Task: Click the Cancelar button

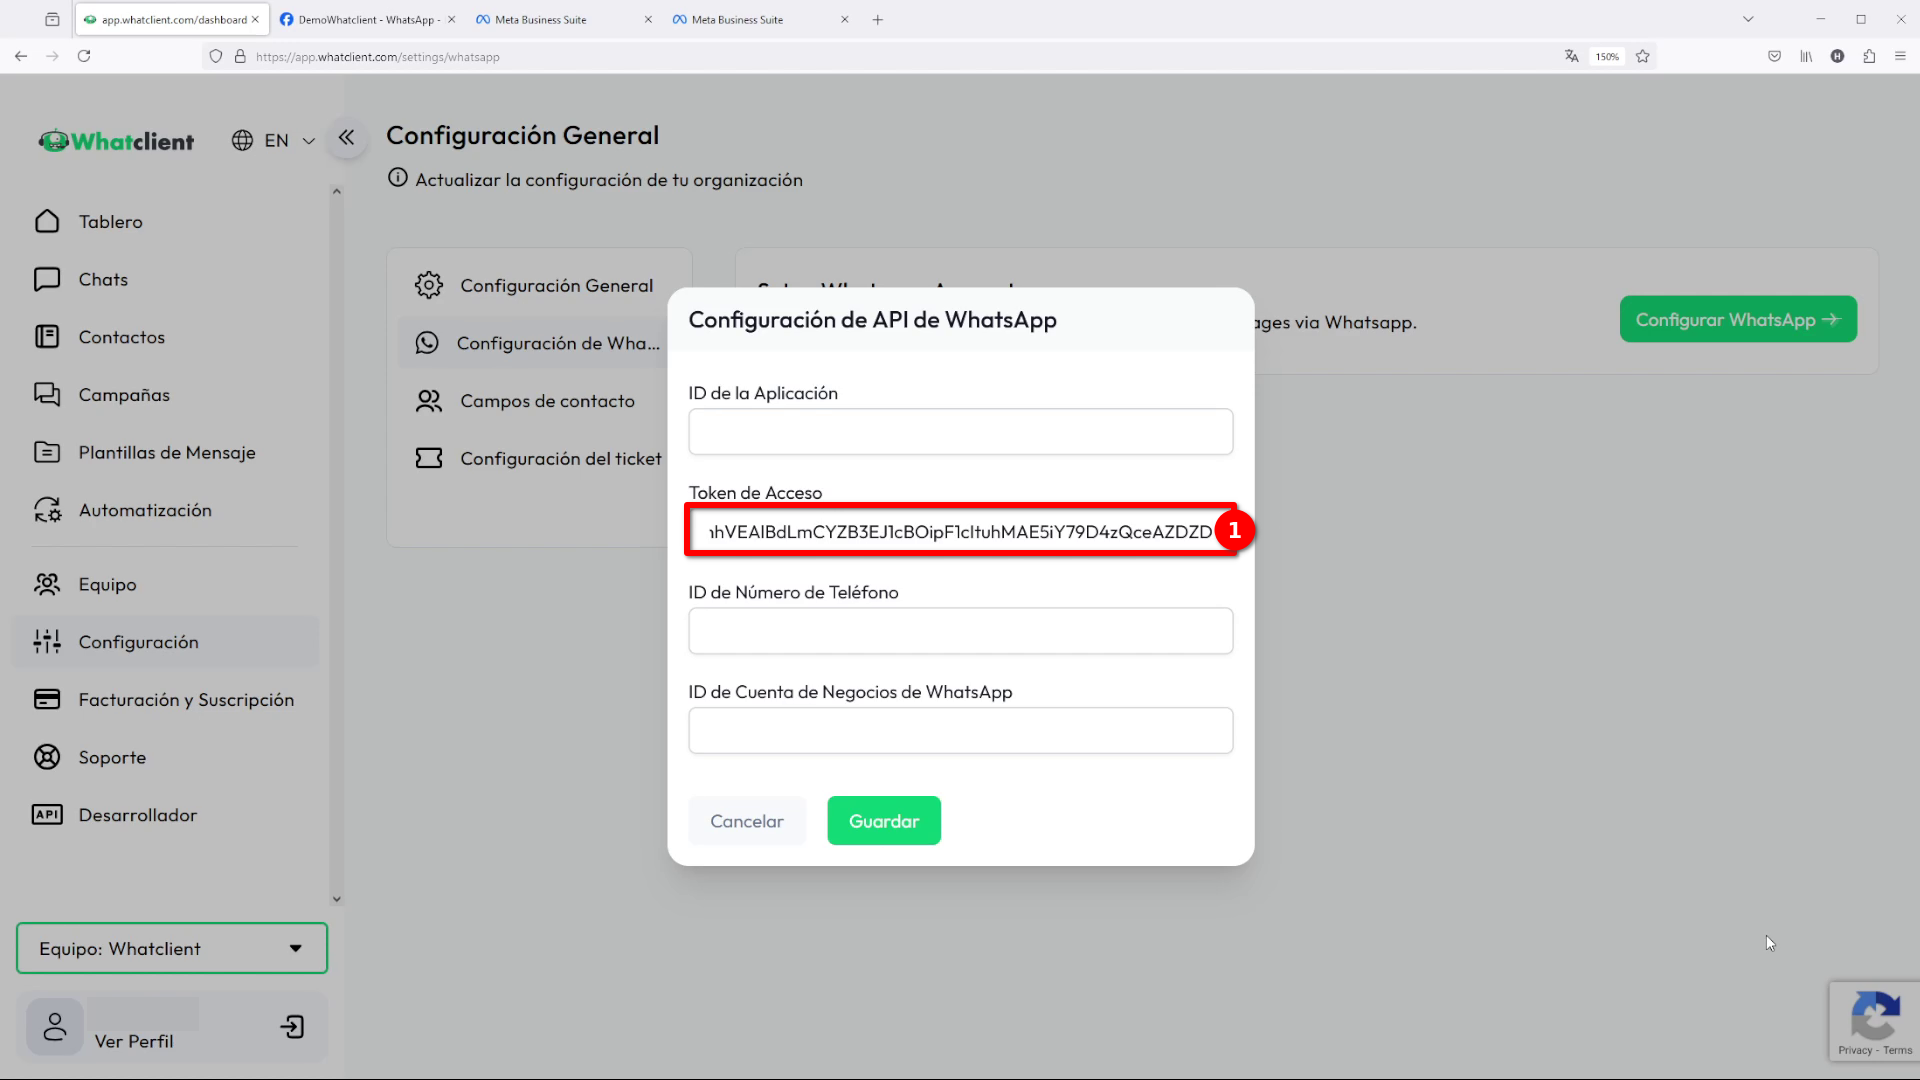Action: (x=747, y=821)
